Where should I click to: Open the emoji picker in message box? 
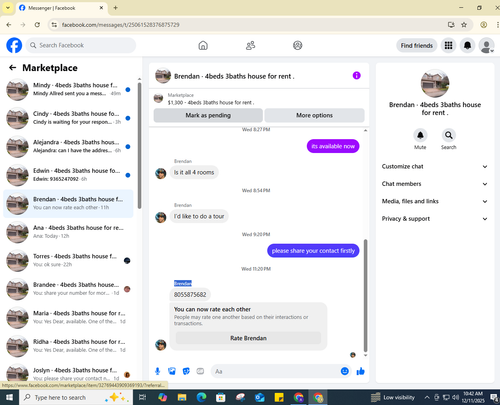[x=345, y=371]
